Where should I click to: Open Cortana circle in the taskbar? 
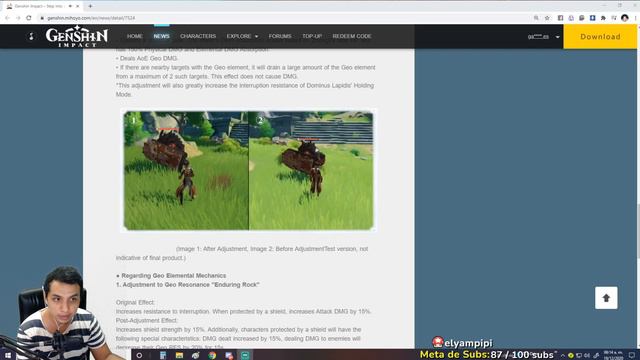139,356
